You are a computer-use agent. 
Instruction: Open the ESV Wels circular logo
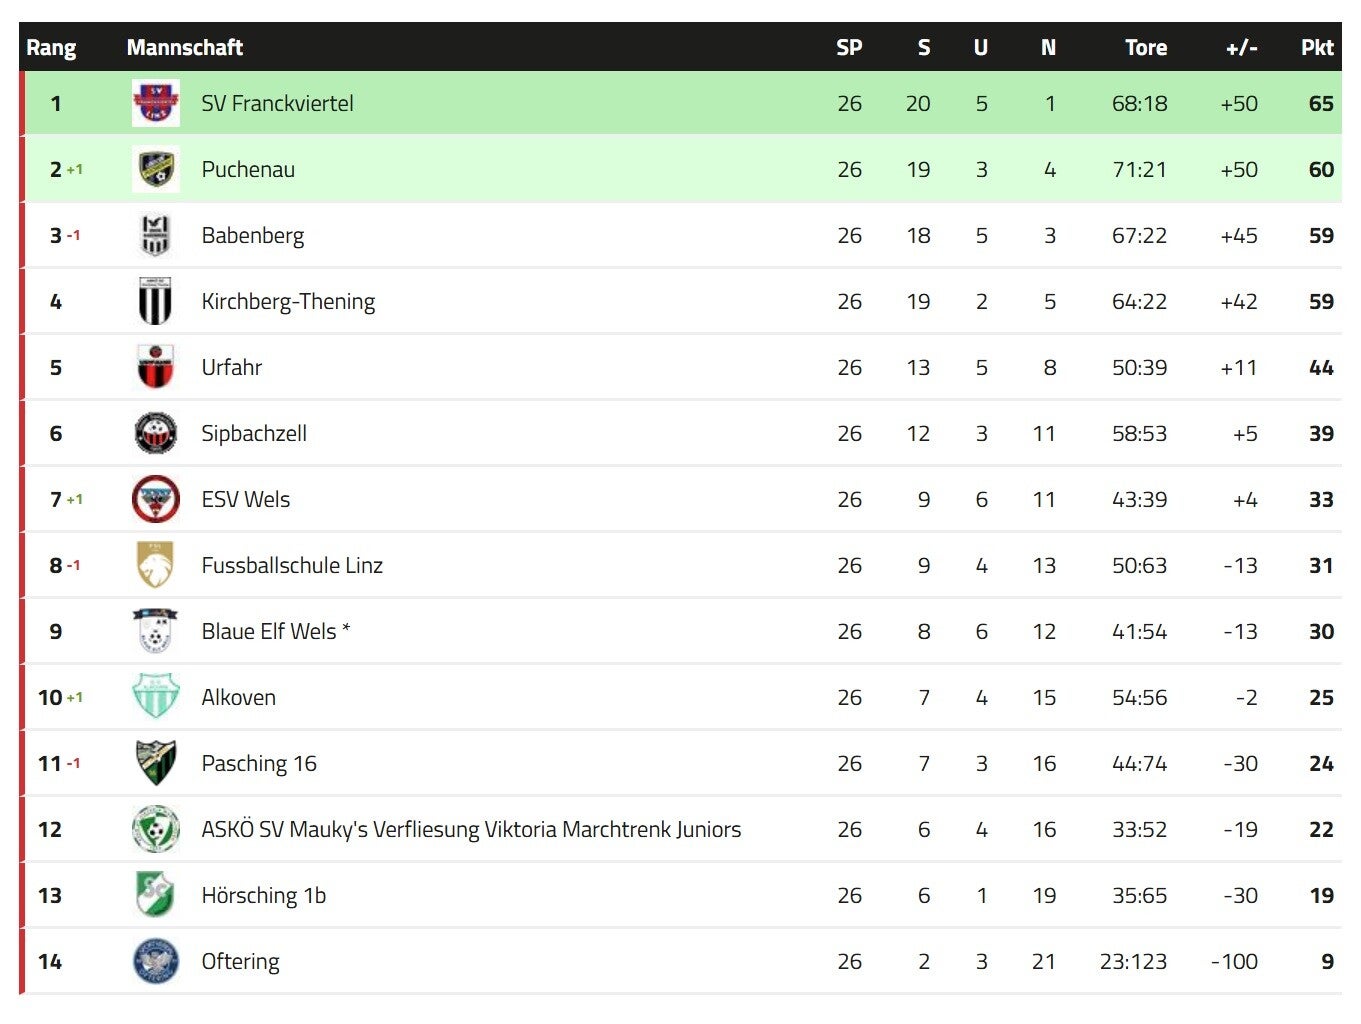(155, 499)
